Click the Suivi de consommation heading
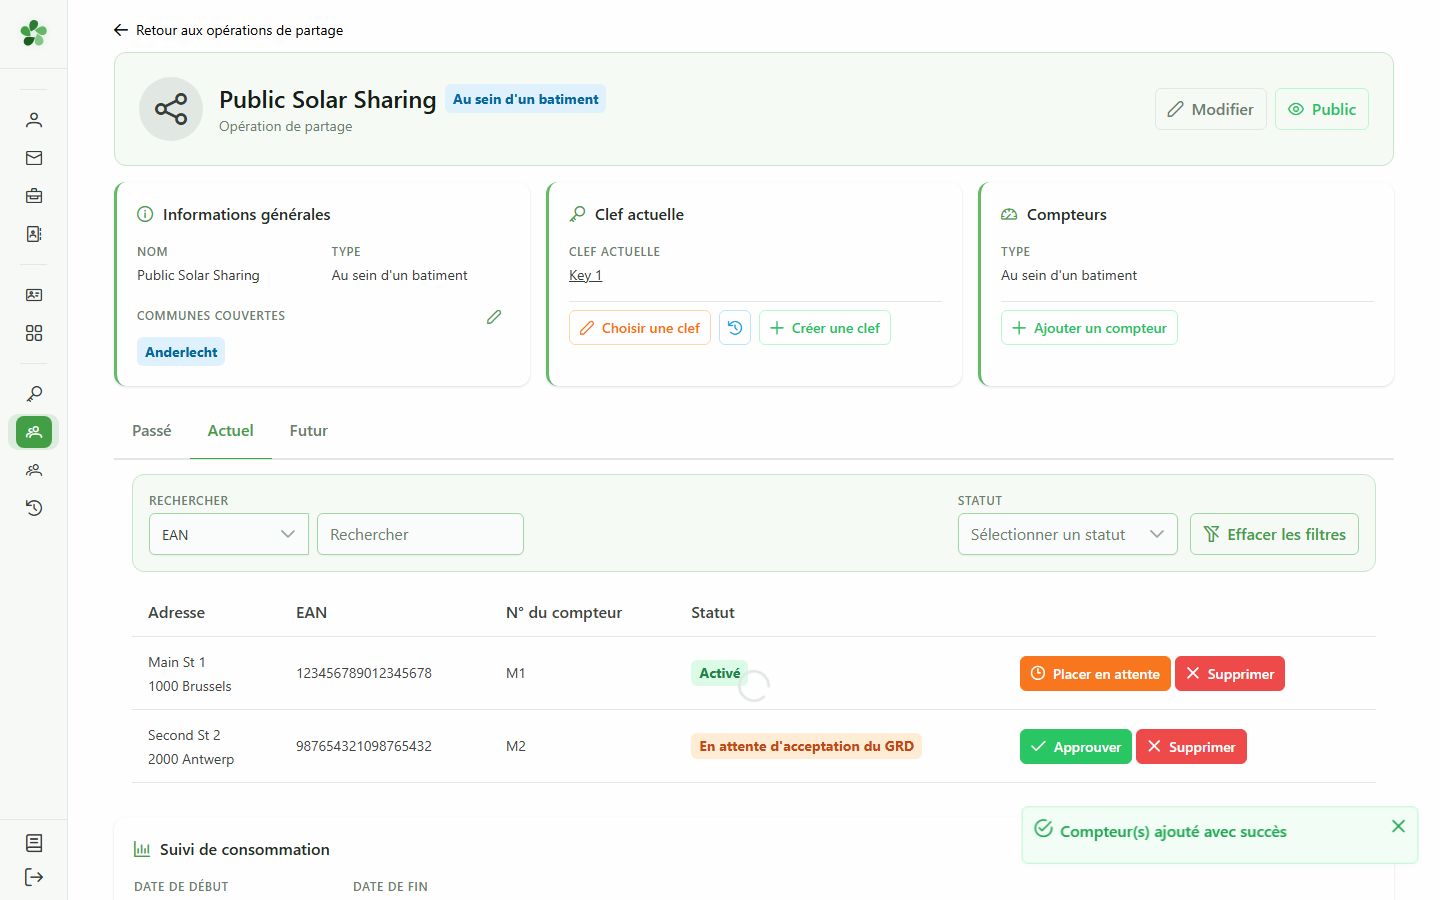Screen dimensions: 1440x900 [x=245, y=849]
